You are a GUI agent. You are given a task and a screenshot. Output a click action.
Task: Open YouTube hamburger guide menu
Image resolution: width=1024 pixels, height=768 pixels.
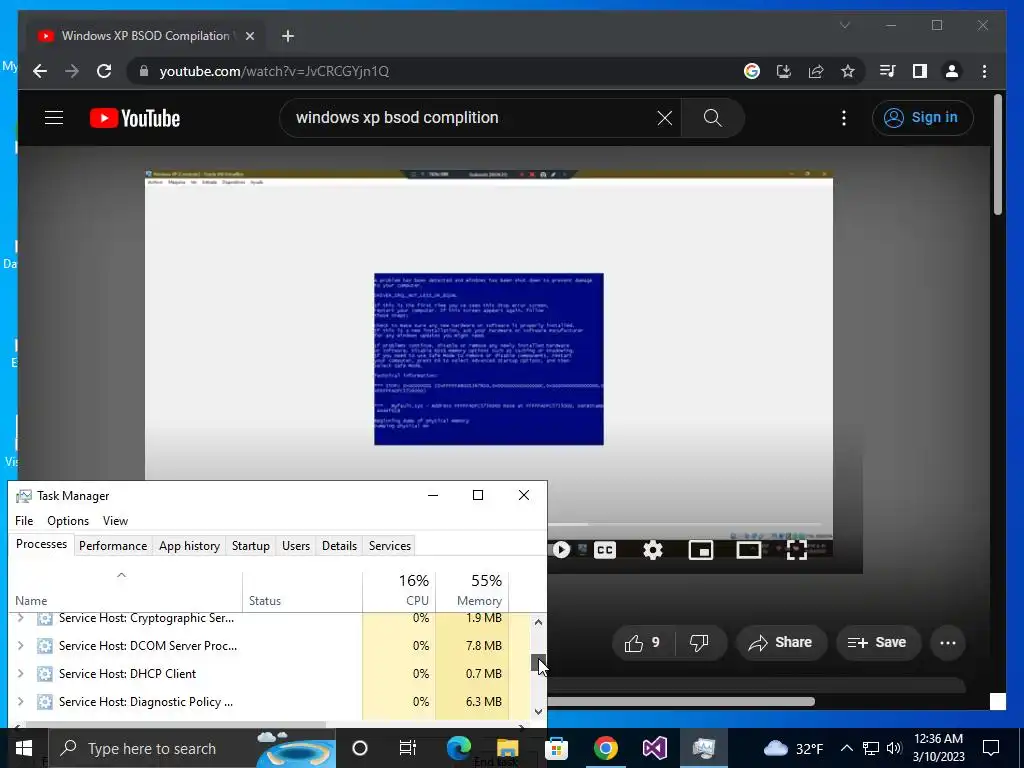54,118
